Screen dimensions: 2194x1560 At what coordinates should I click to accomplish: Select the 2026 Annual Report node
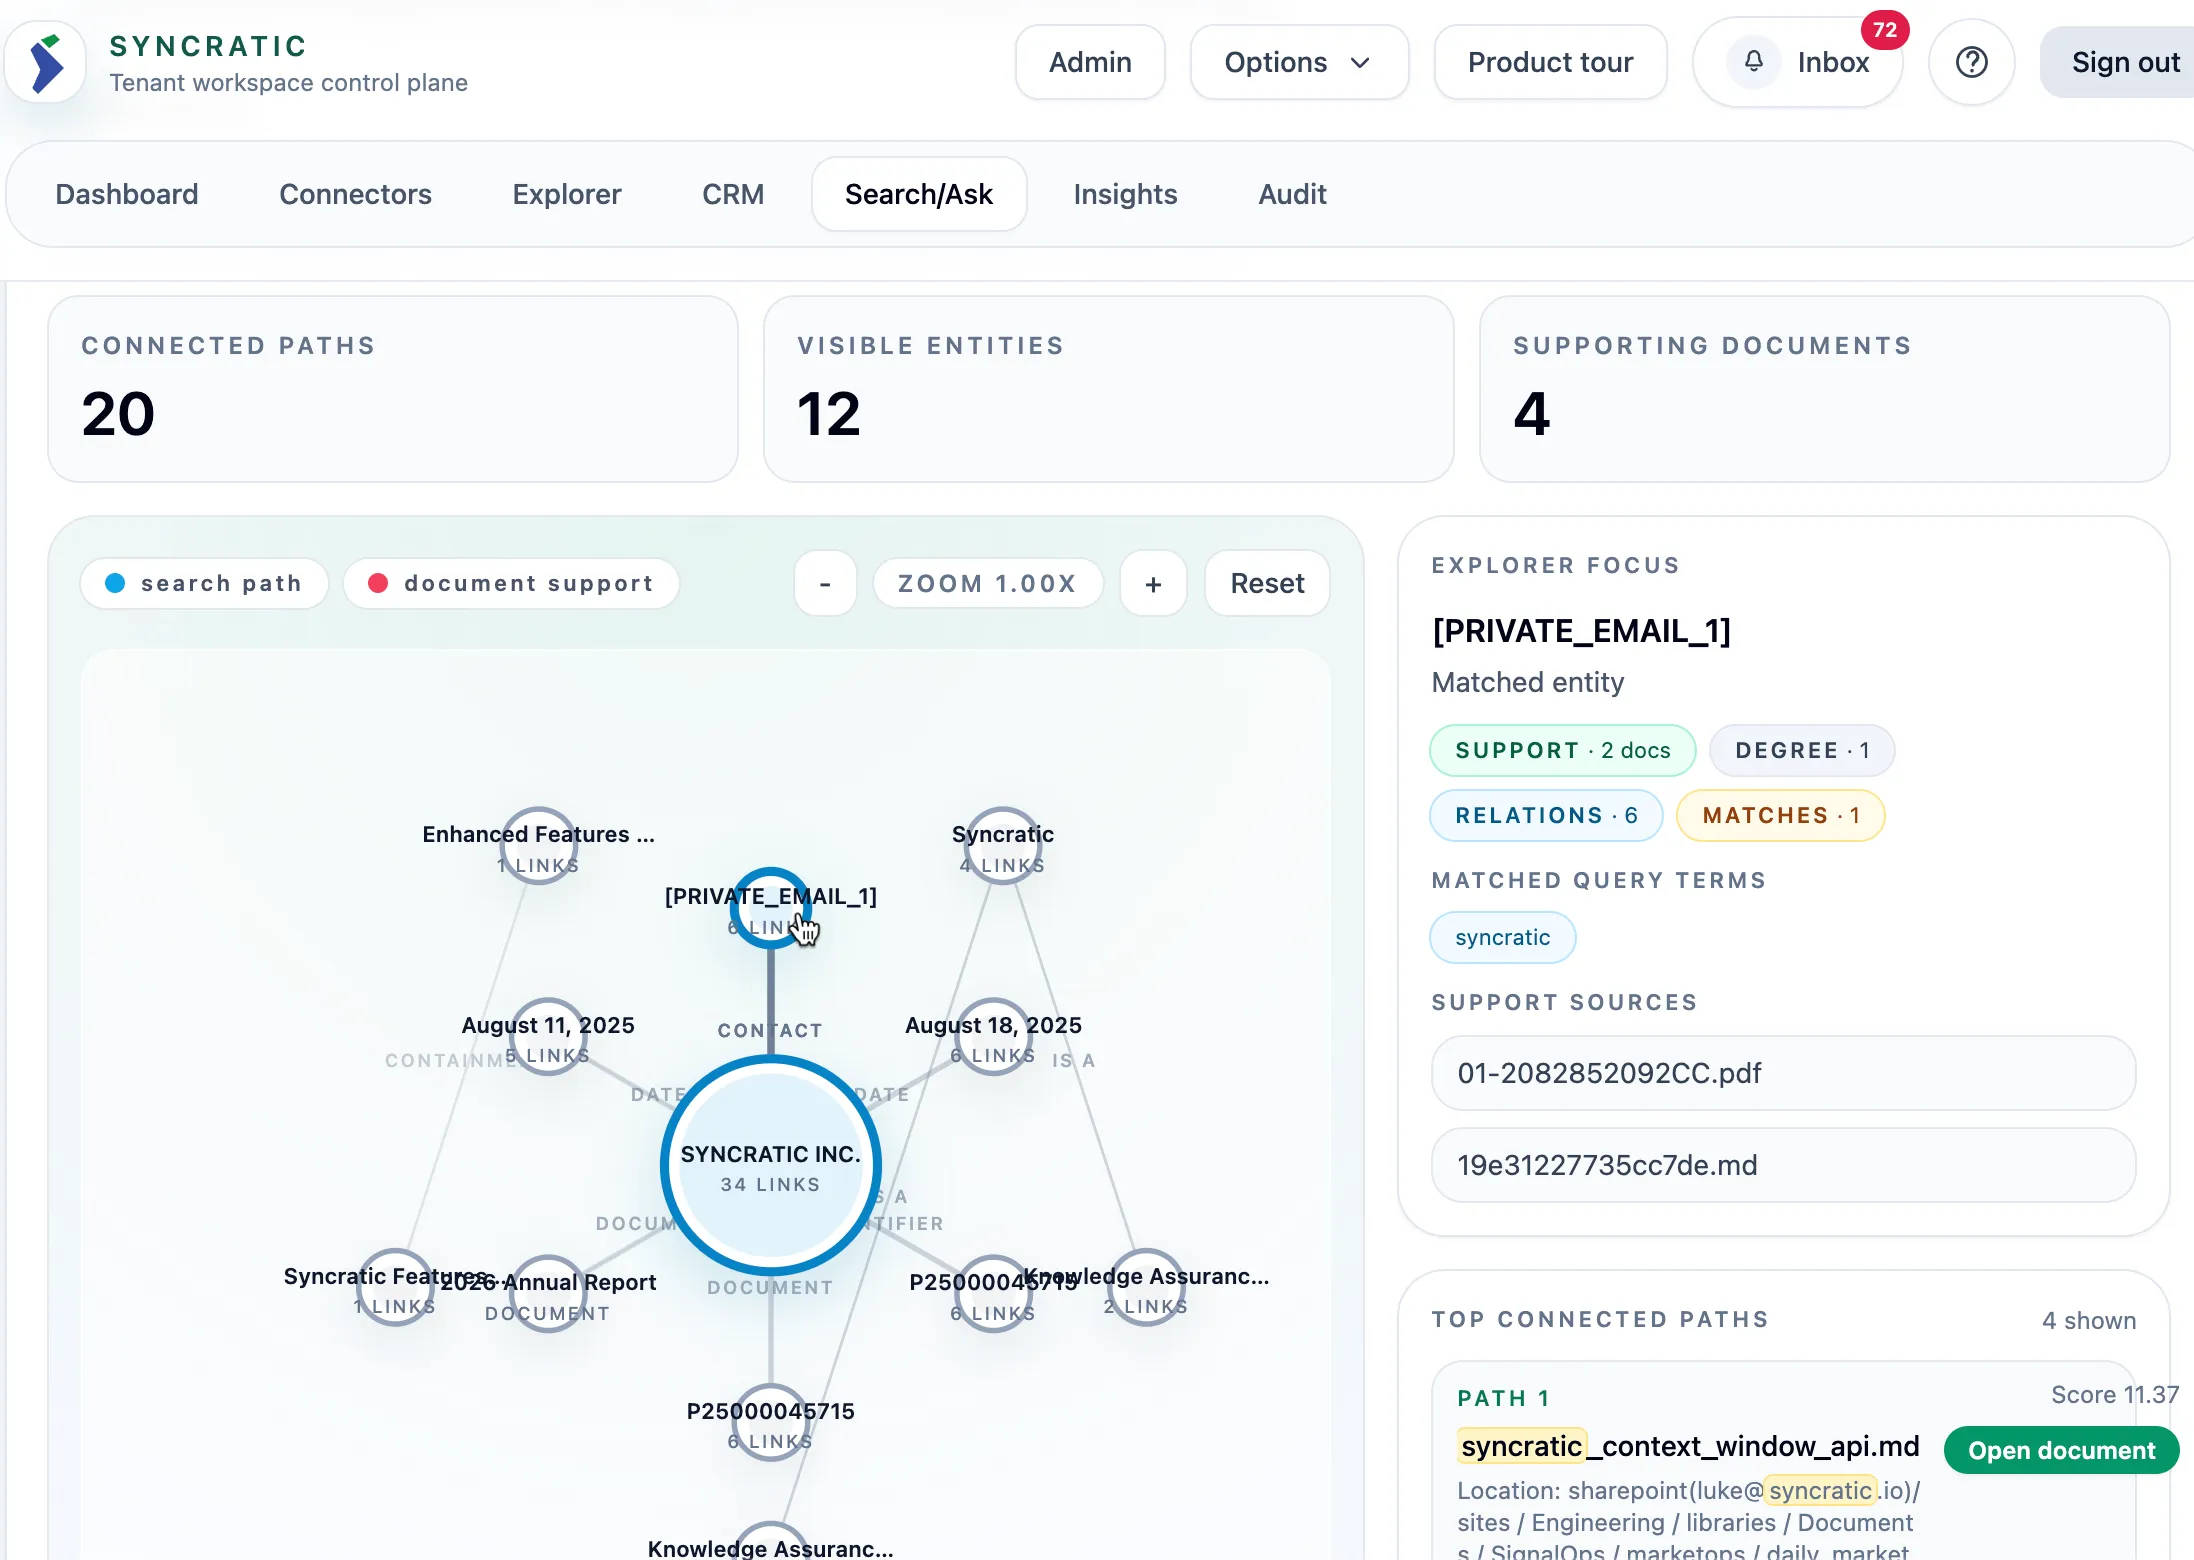(x=548, y=1294)
